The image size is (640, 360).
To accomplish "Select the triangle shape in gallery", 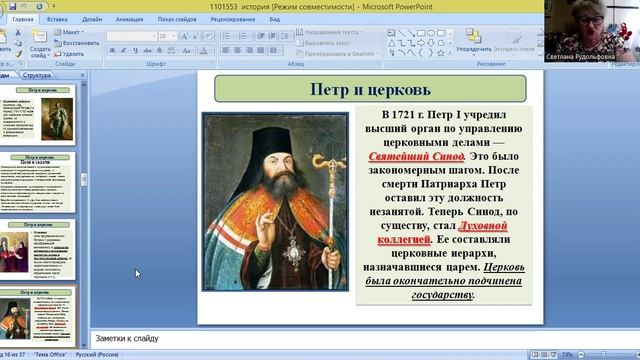I will [391, 43].
